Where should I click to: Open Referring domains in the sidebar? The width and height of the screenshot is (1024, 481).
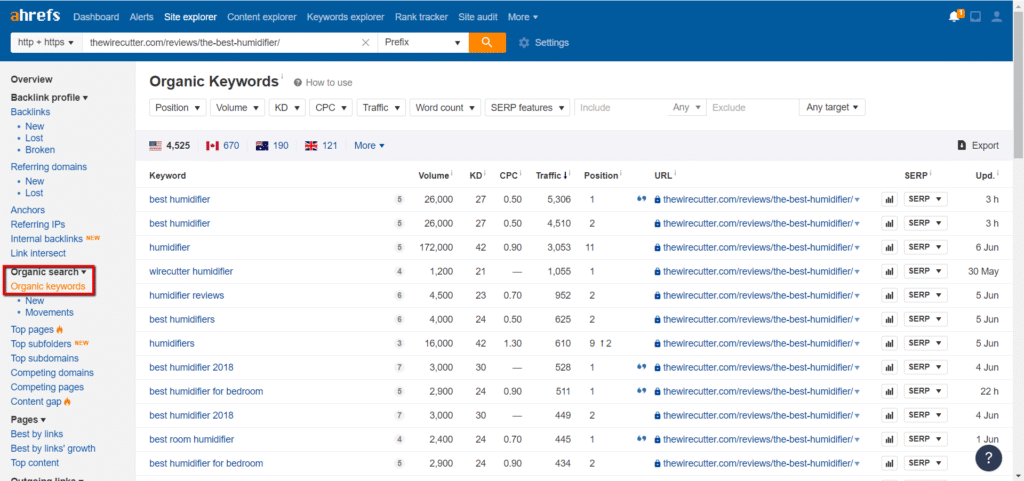[x=48, y=166]
